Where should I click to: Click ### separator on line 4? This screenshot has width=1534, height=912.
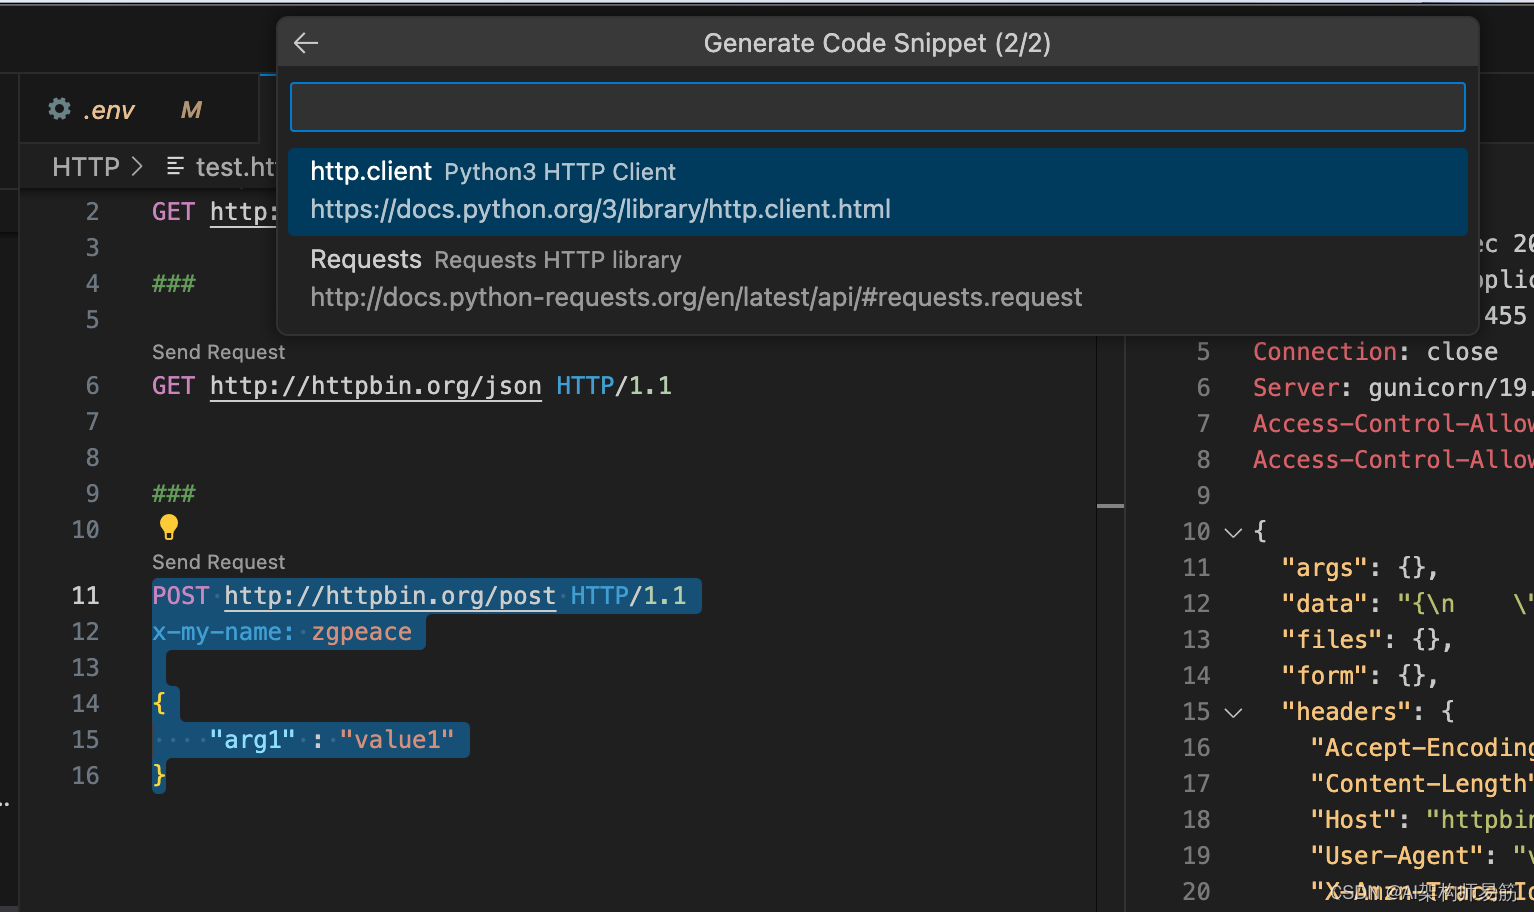point(174,284)
